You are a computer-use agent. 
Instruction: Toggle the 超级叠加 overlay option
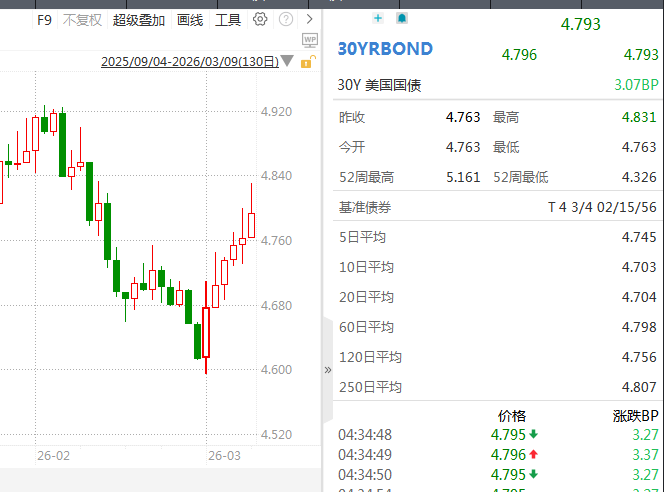(139, 19)
